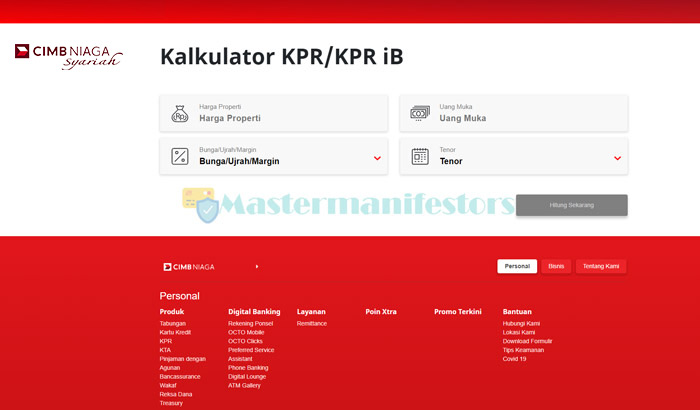Click the calendar icon beside Tenor
The height and width of the screenshot is (410, 700).
(420, 156)
